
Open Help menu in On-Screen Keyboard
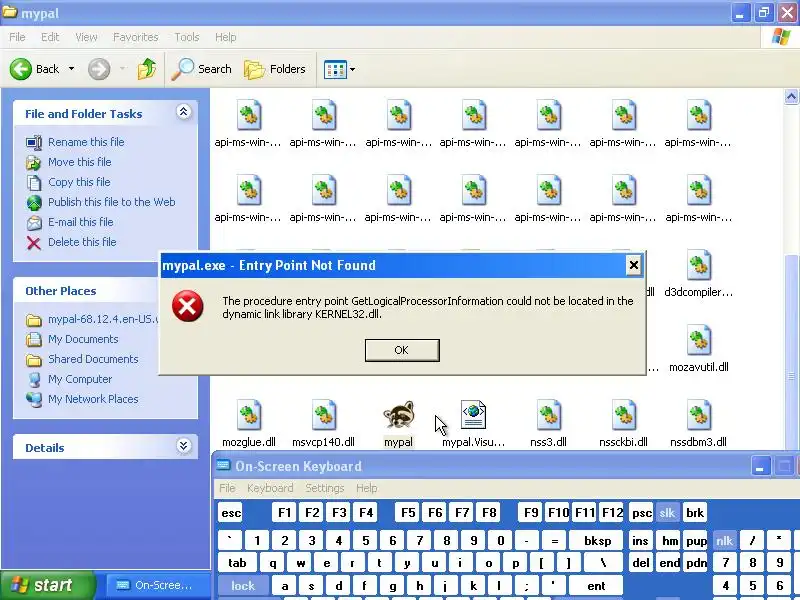pyautogui.click(x=366, y=488)
